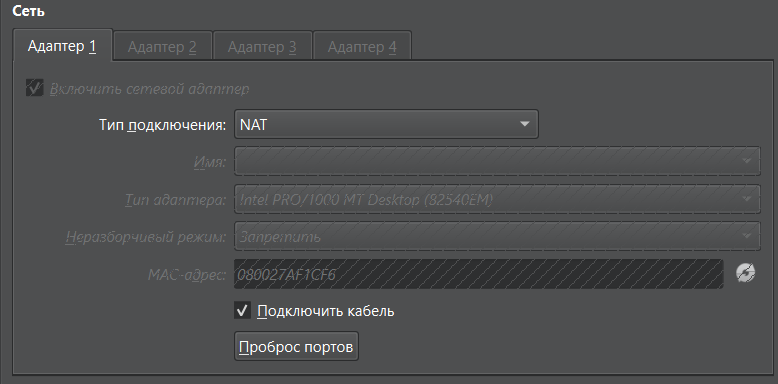Open the Проброс портов dialog
778x384 pixels.
click(x=296, y=346)
